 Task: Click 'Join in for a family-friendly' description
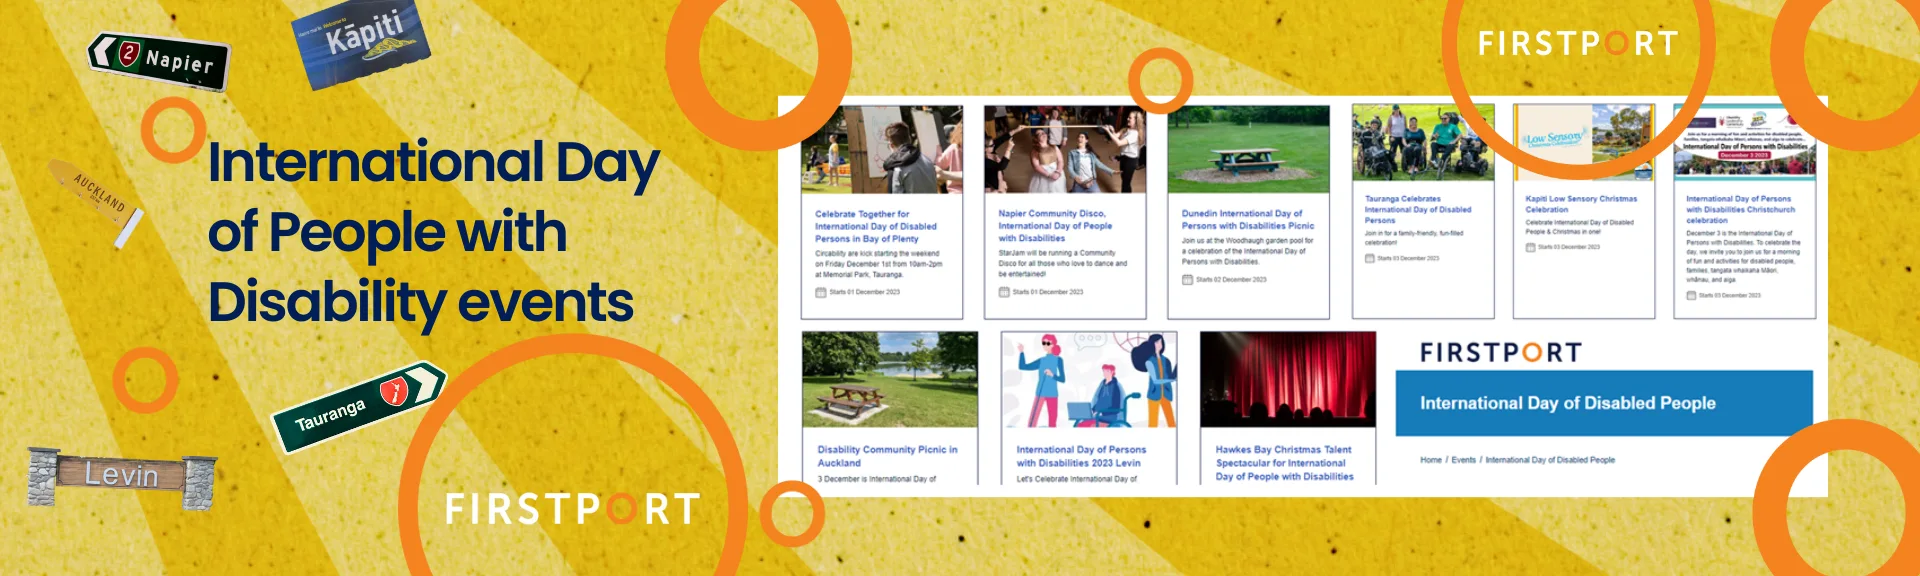1414,237
